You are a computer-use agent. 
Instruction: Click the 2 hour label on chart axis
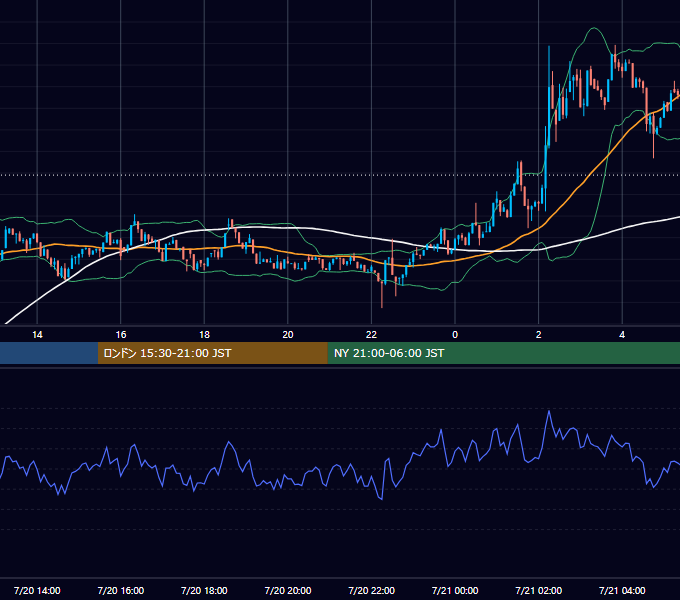pos(539,335)
